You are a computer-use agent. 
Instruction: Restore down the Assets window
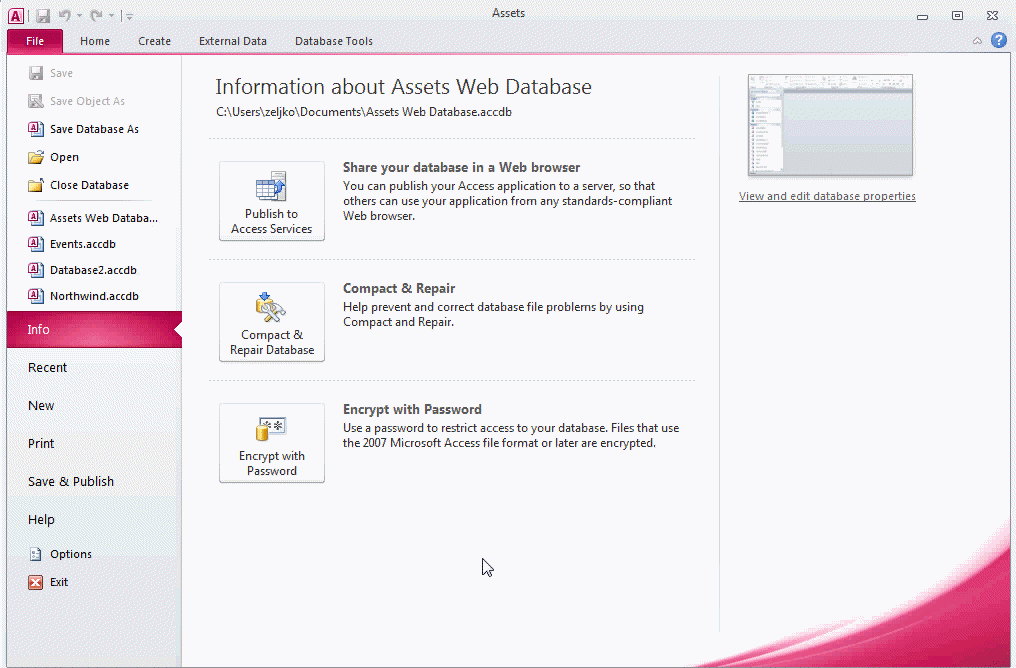[x=957, y=16]
